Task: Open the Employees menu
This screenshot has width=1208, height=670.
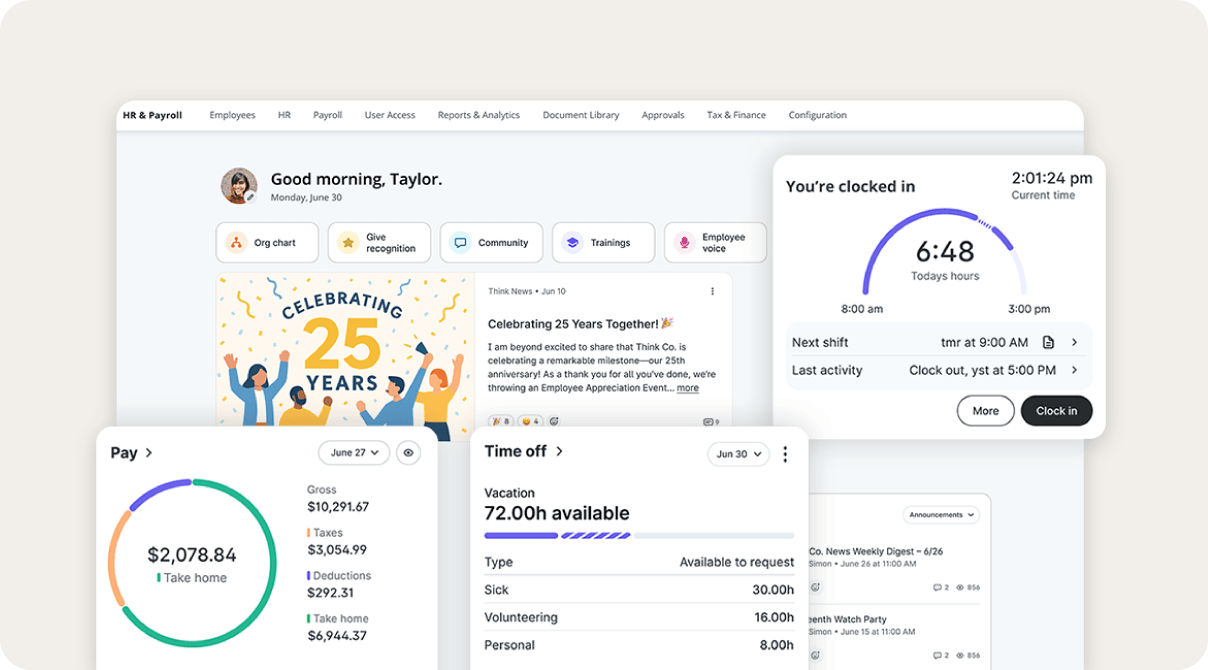Action: point(232,115)
